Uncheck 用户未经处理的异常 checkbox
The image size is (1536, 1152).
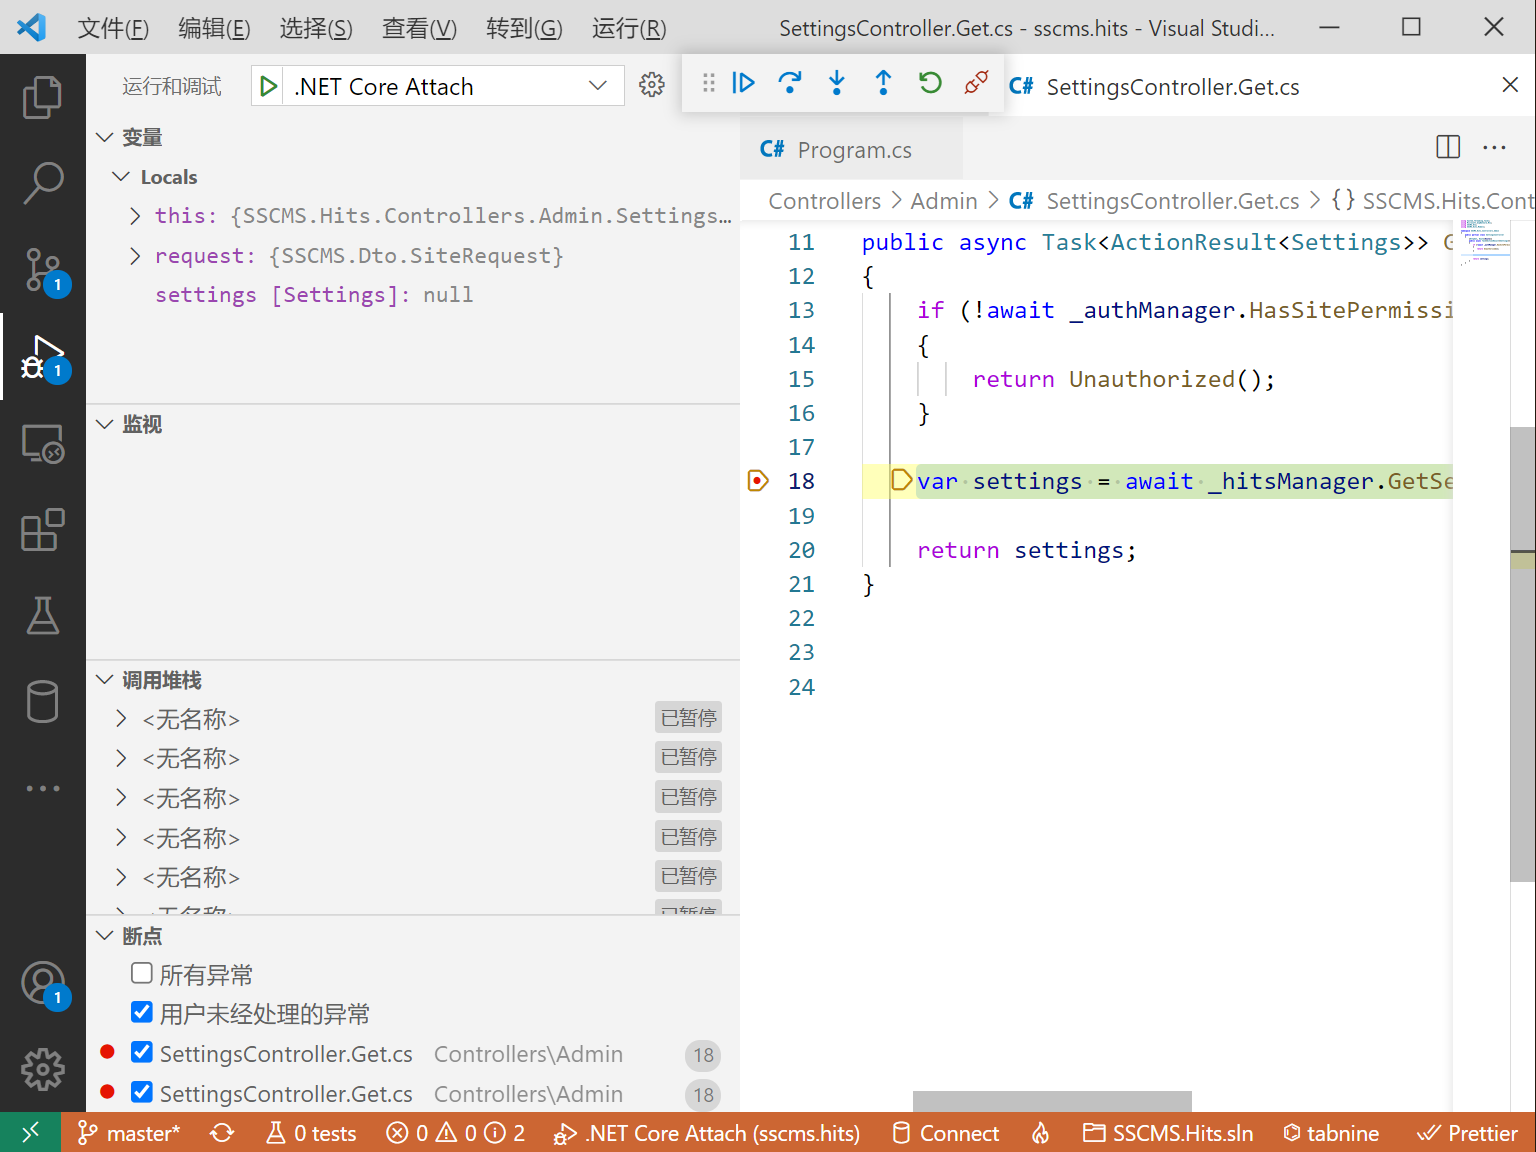pos(142,1013)
